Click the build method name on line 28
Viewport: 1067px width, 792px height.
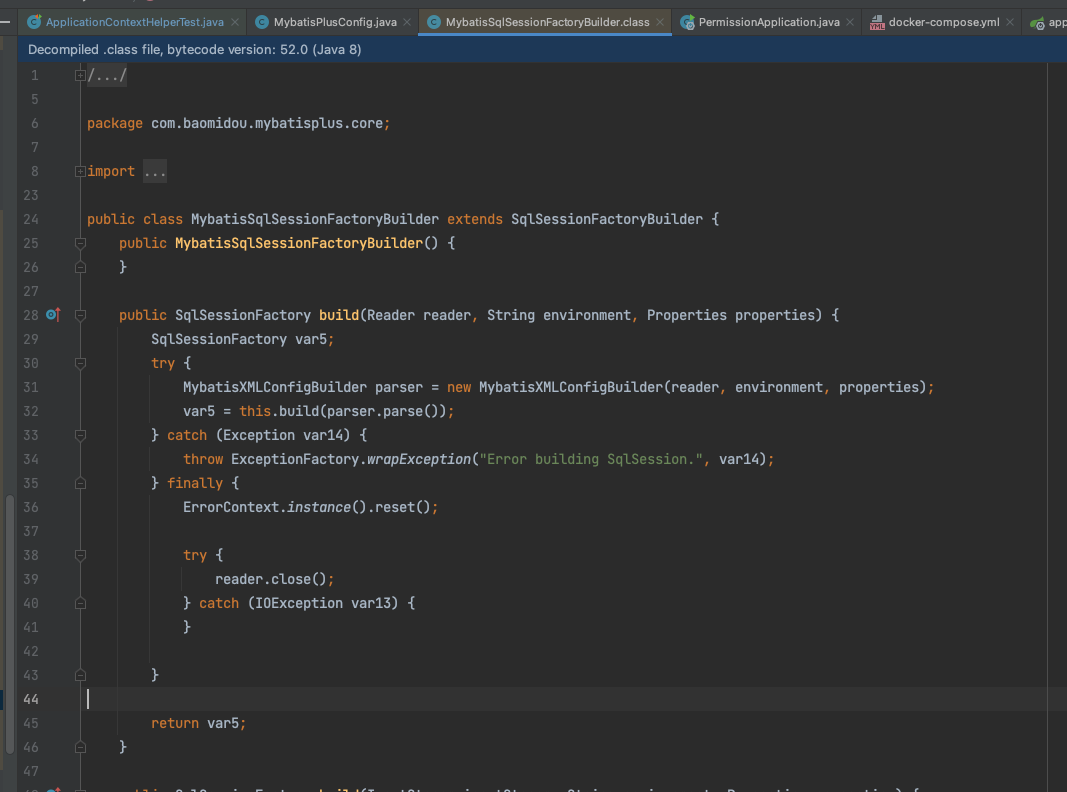click(x=339, y=315)
